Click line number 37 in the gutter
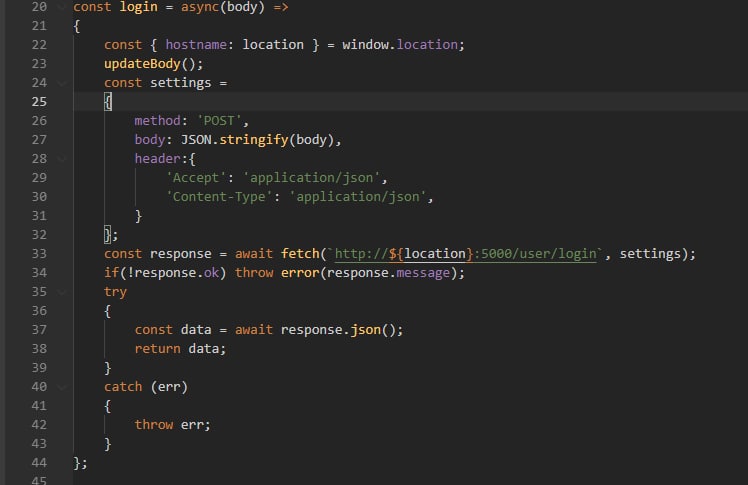Image resolution: width=748 pixels, height=485 pixels. pyautogui.click(x=39, y=330)
